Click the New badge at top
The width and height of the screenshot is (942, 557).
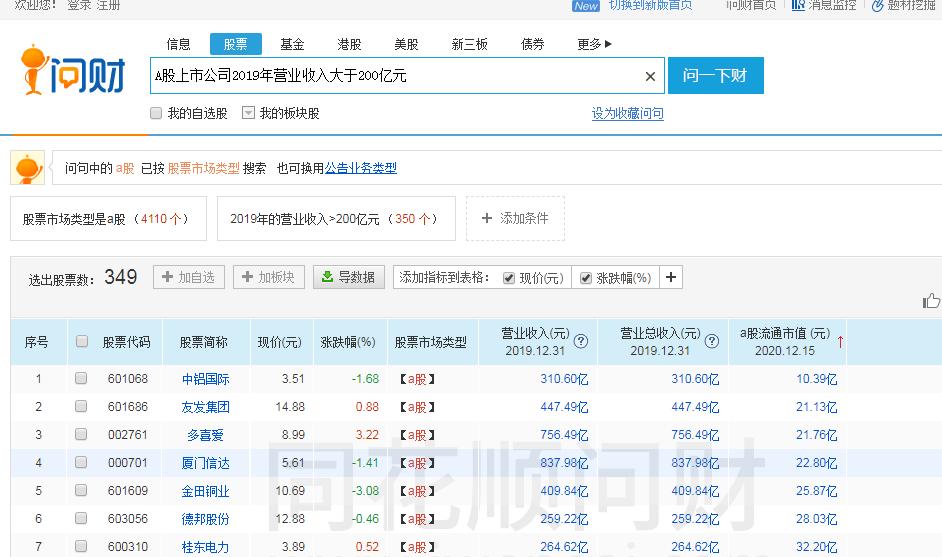click(586, 5)
